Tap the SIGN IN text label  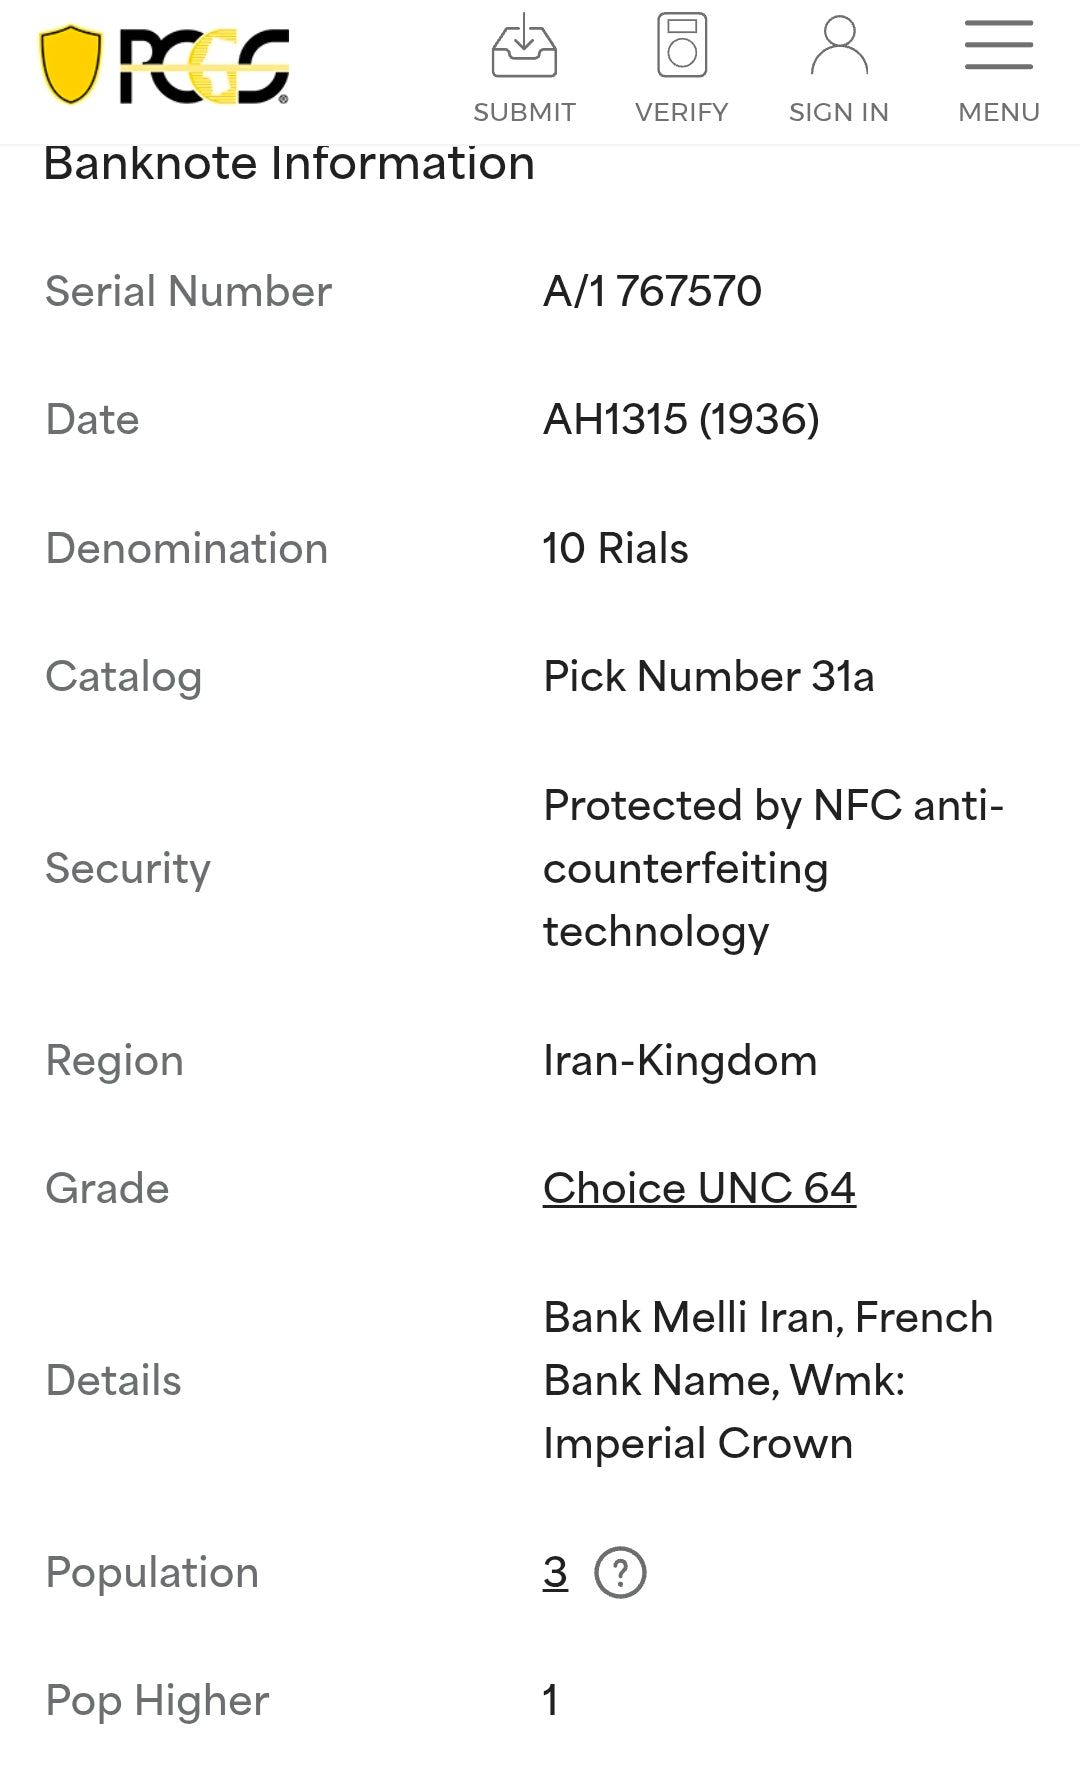click(839, 112)
